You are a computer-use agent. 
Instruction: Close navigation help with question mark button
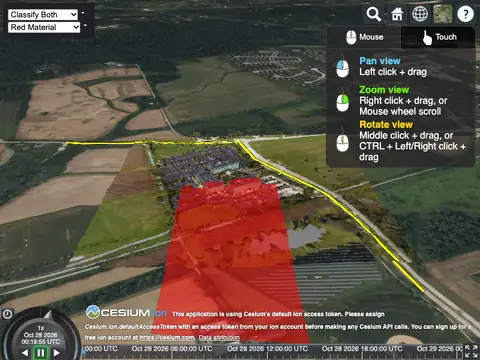coord(466,14)
